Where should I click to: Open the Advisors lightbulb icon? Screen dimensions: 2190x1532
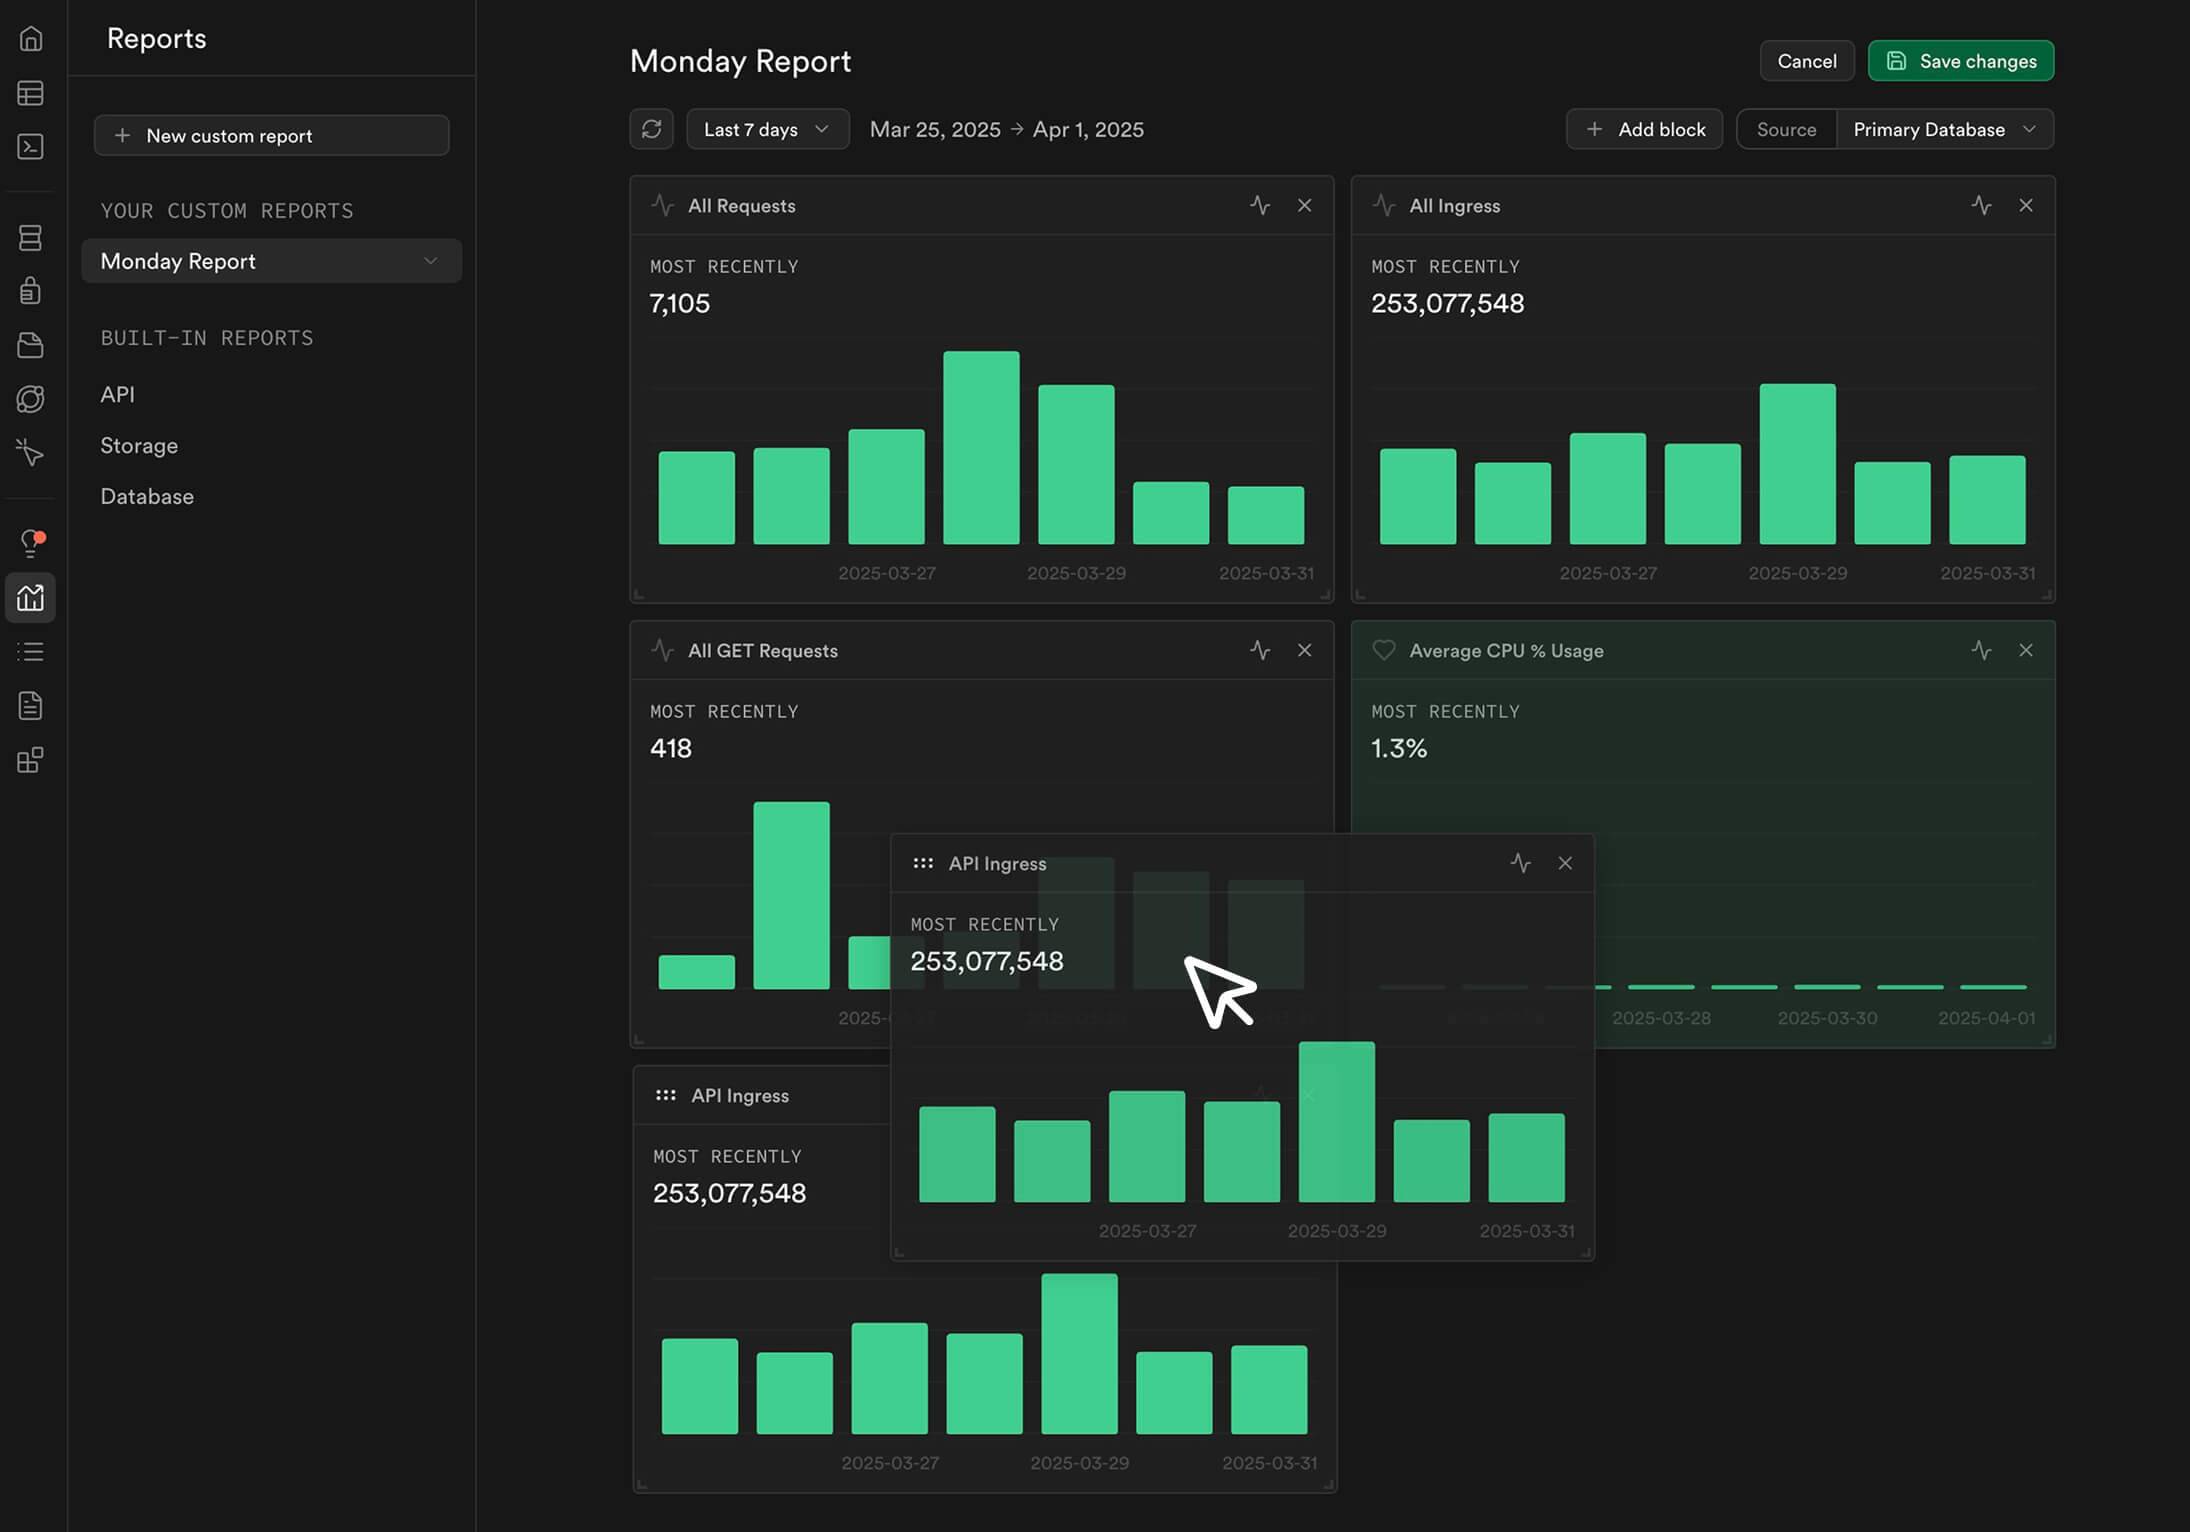pos(31,543)
